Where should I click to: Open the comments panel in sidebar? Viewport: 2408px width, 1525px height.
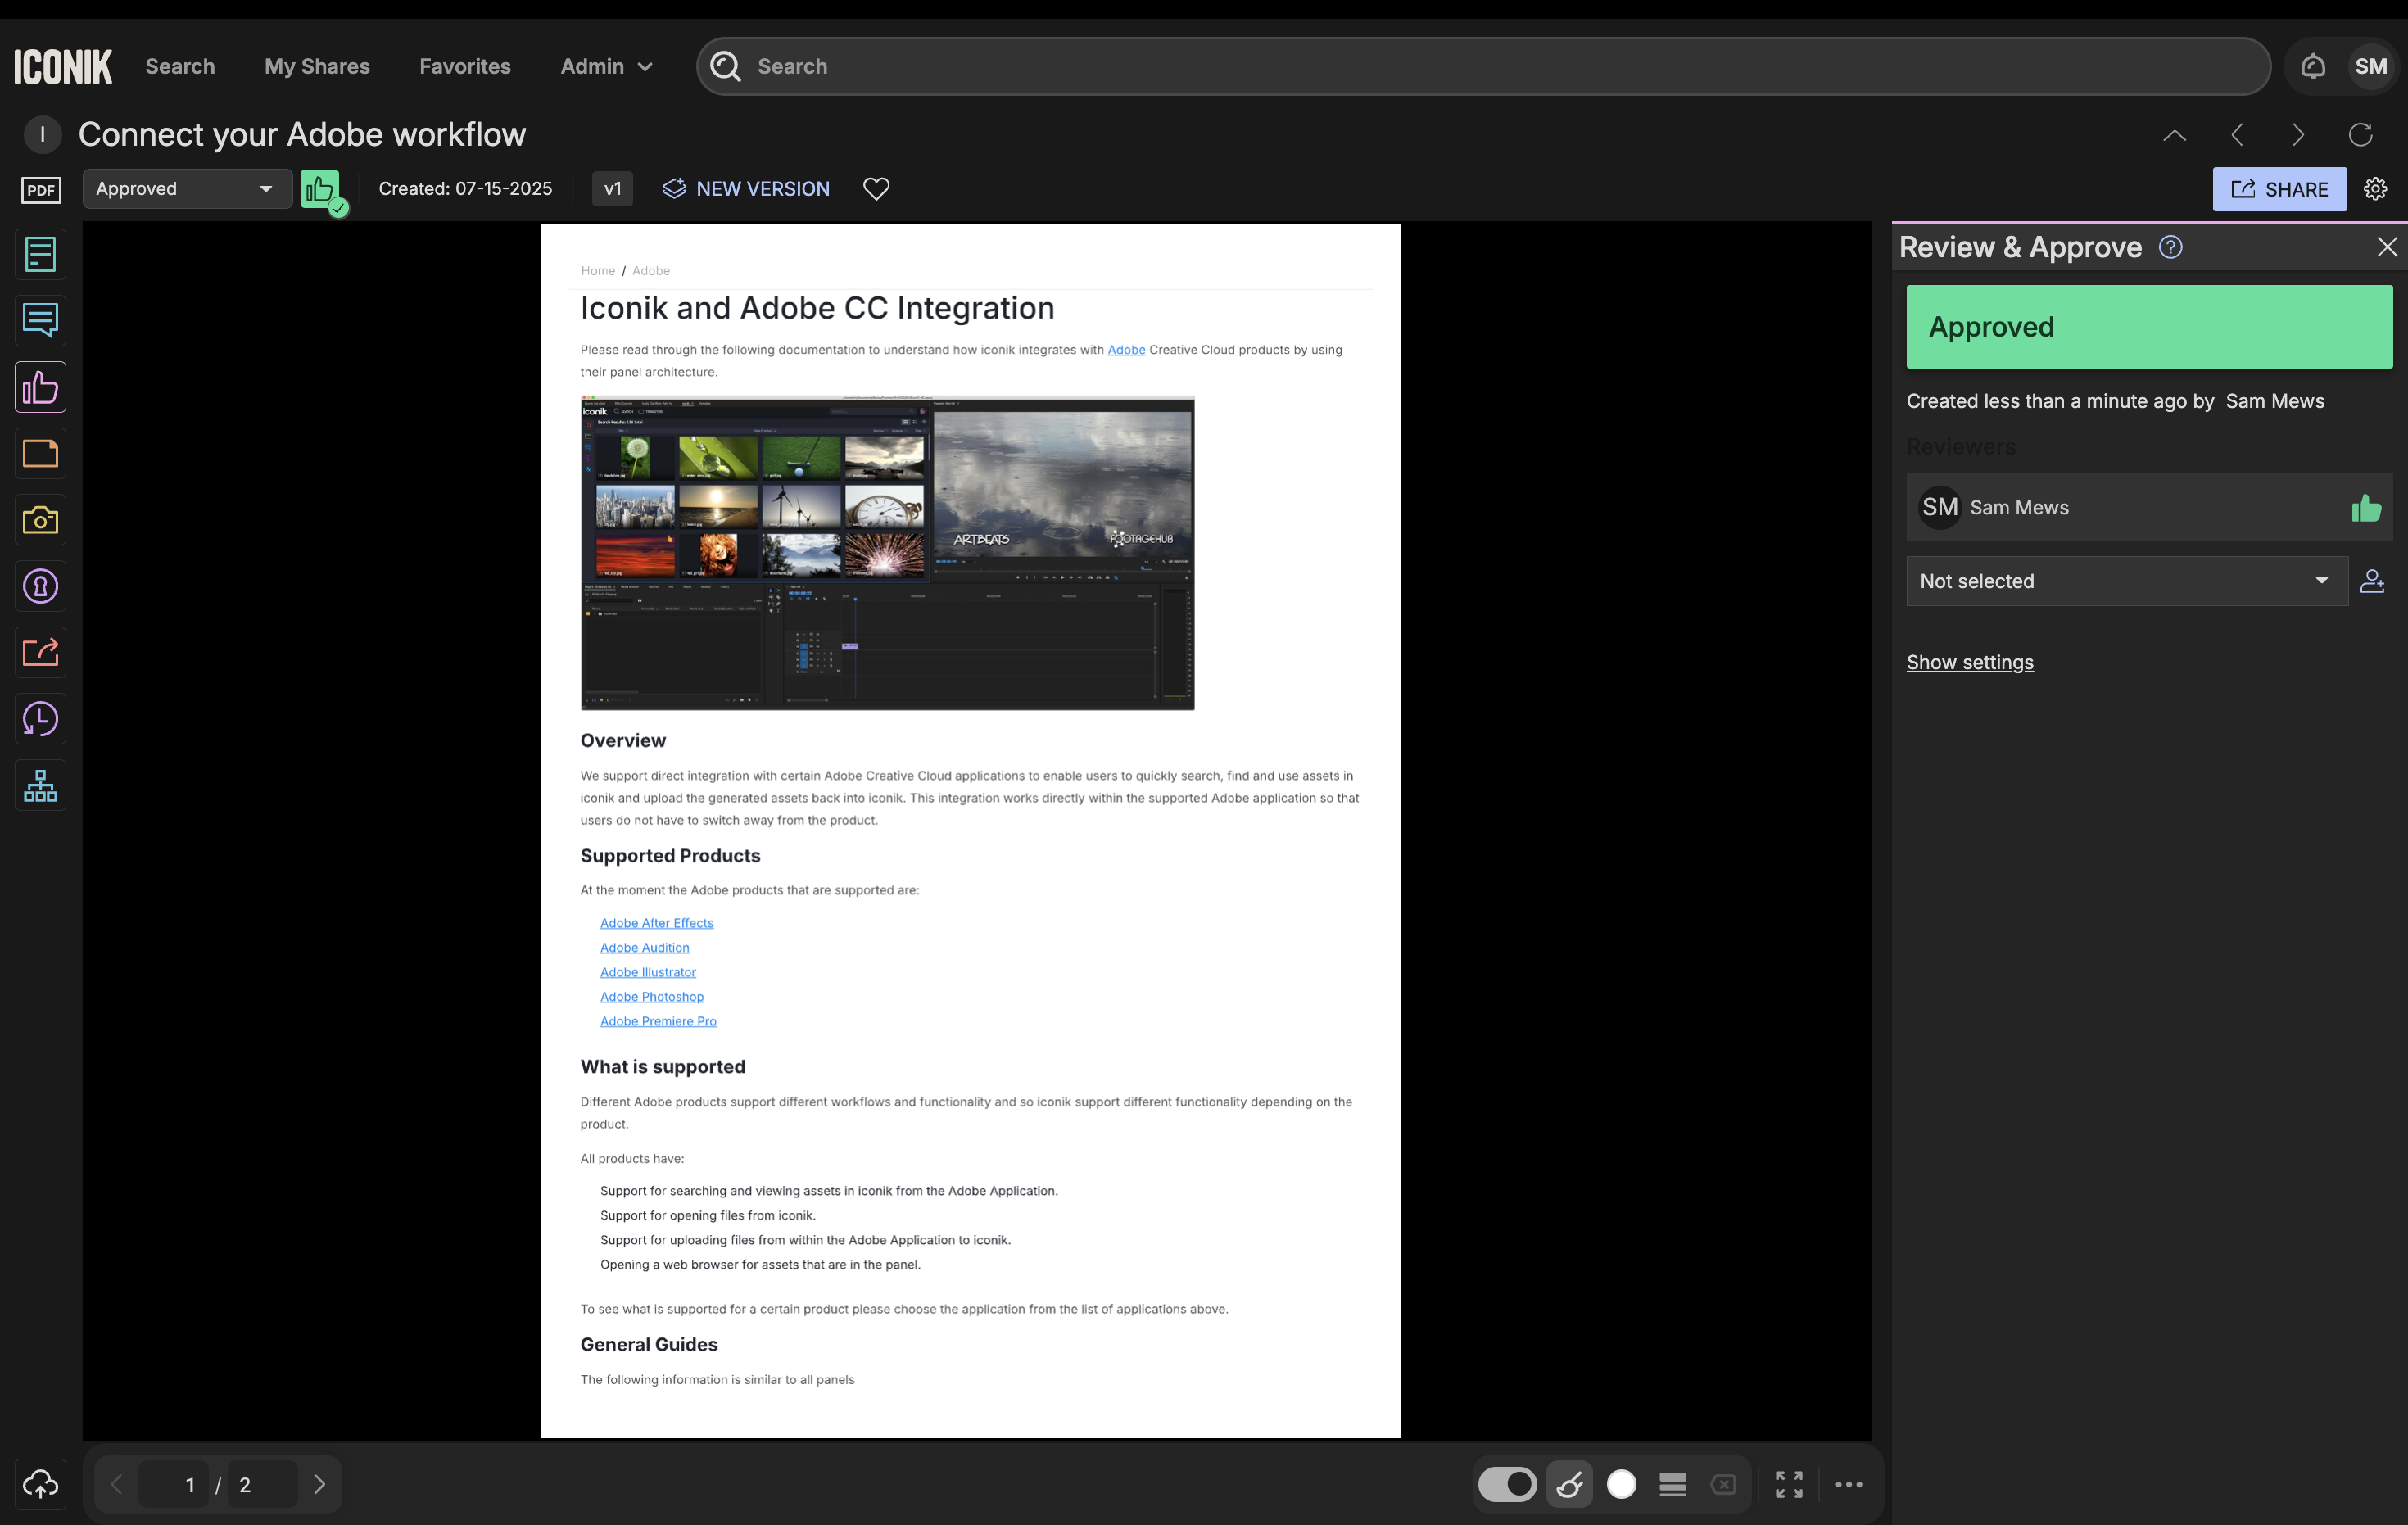point(40,321)
